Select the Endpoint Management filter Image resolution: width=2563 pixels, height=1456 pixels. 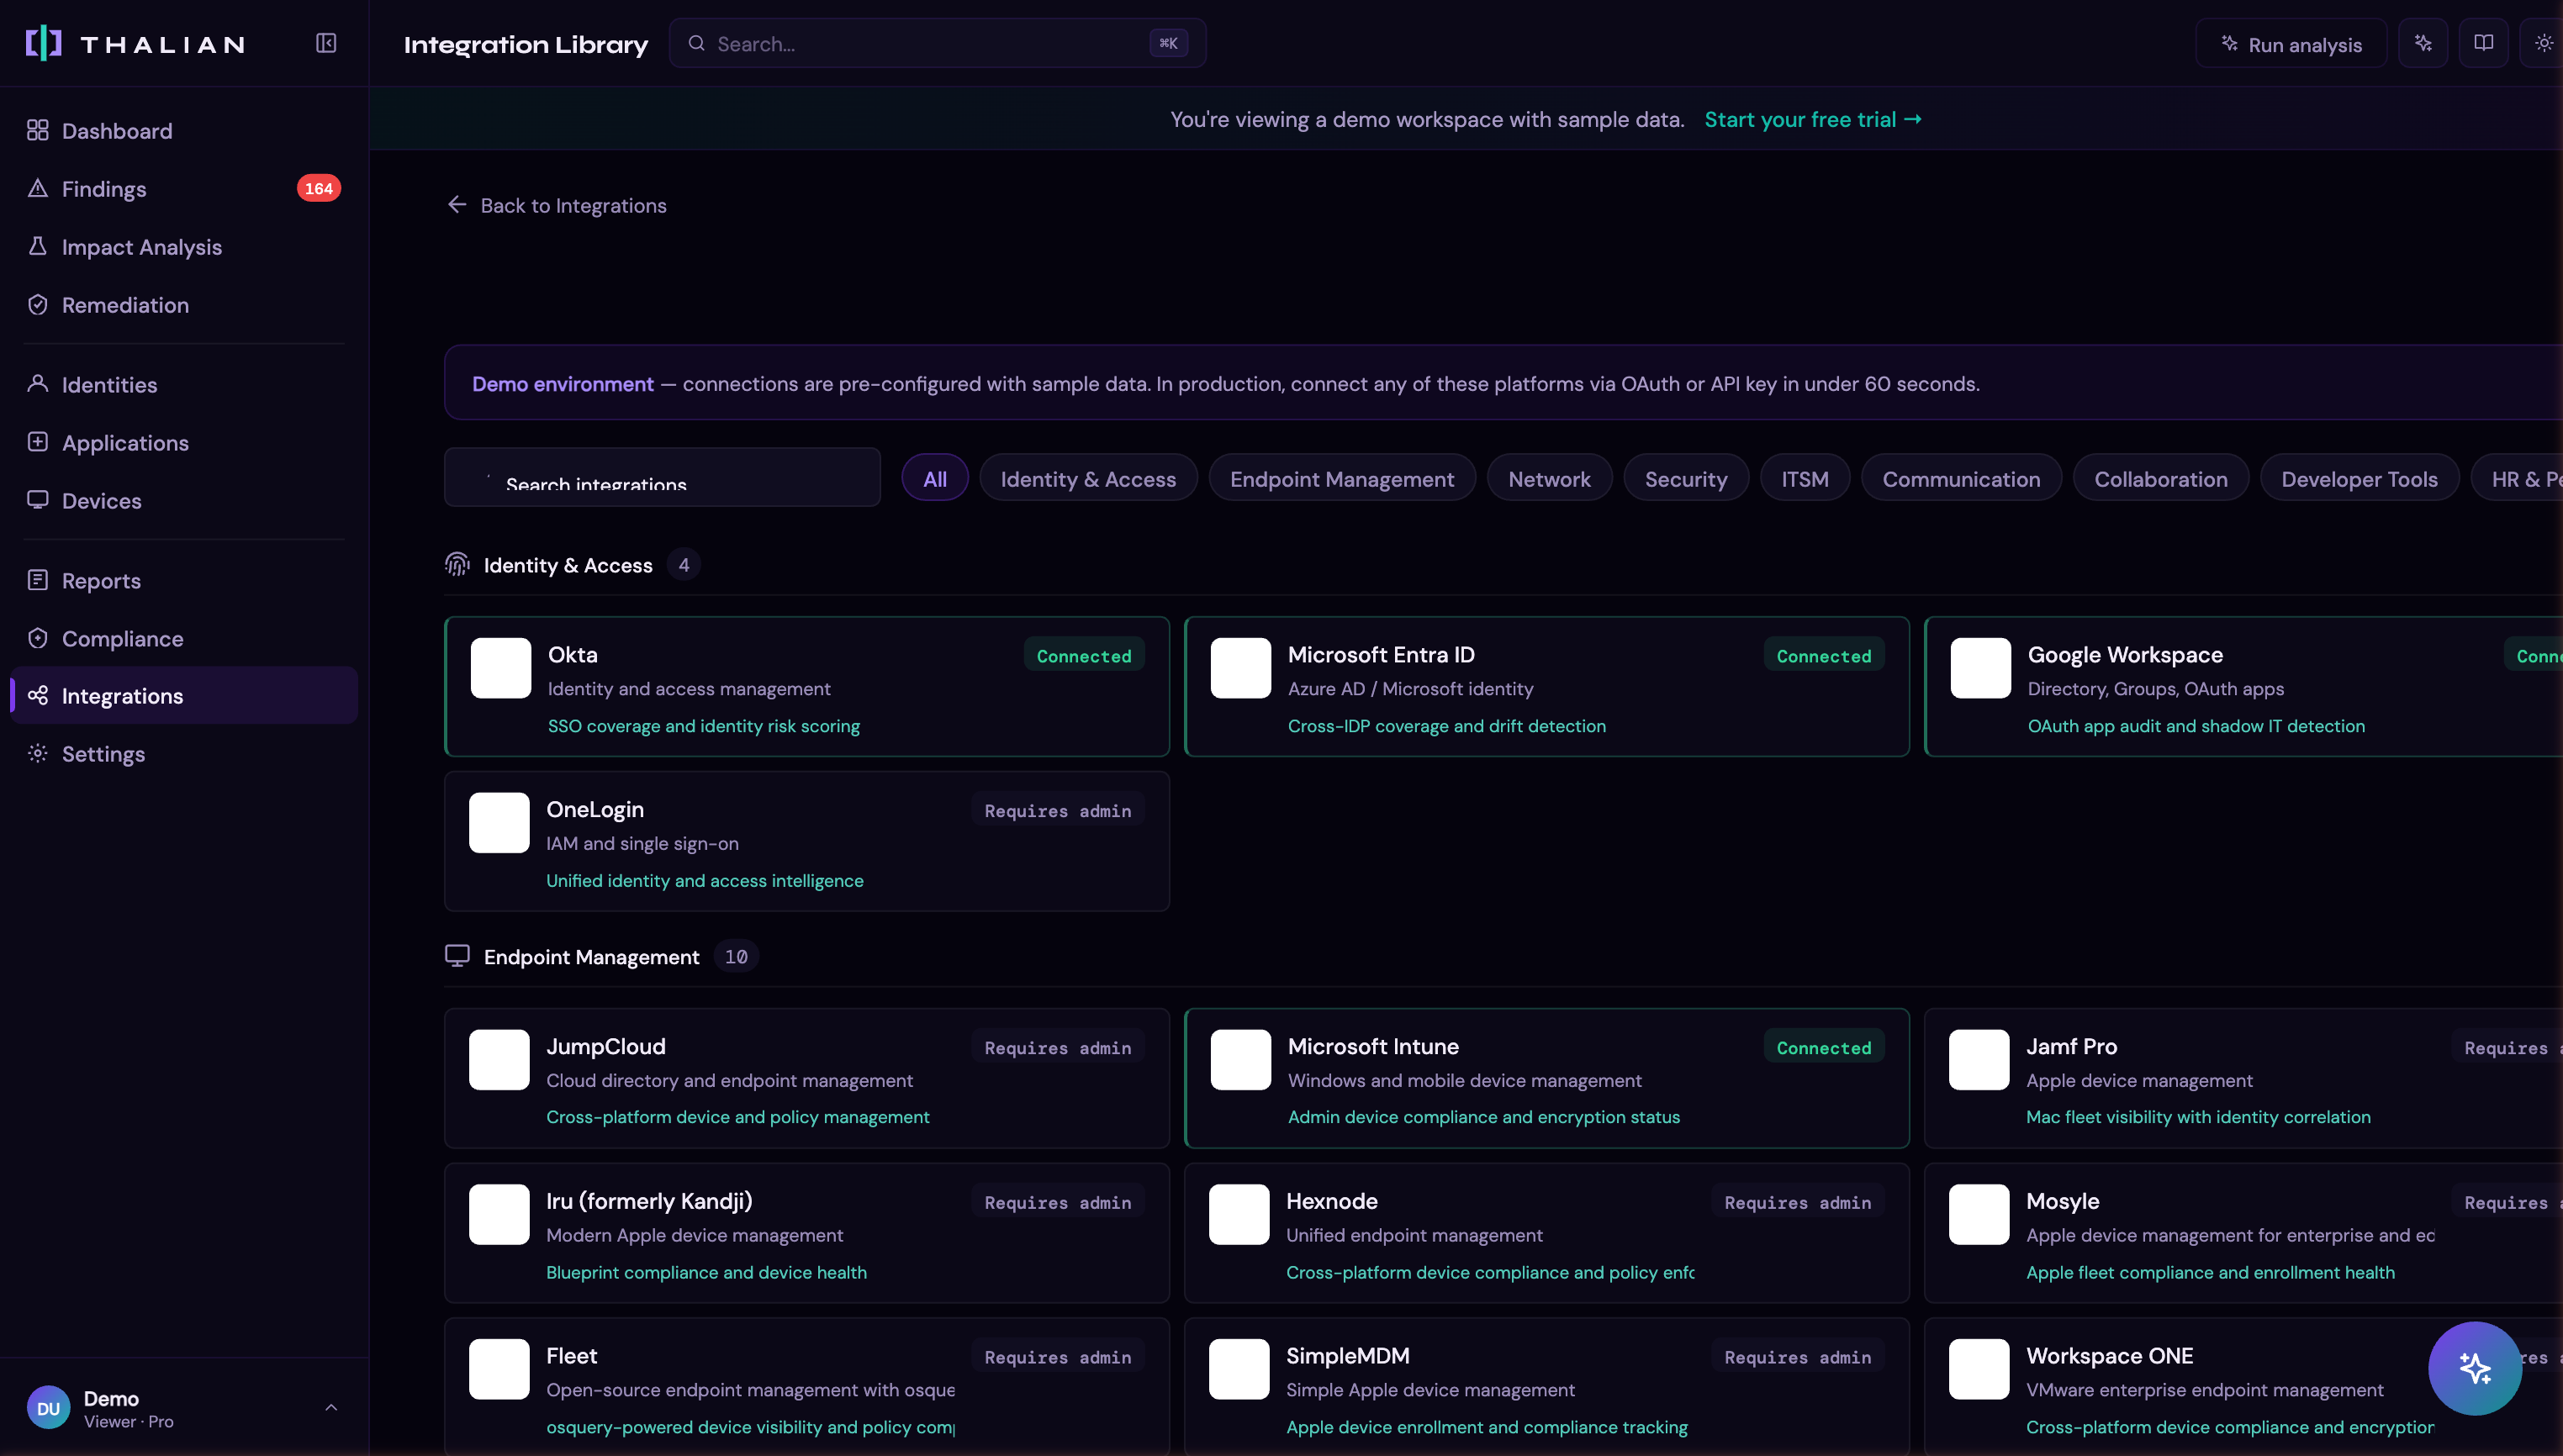(1341, 479)
